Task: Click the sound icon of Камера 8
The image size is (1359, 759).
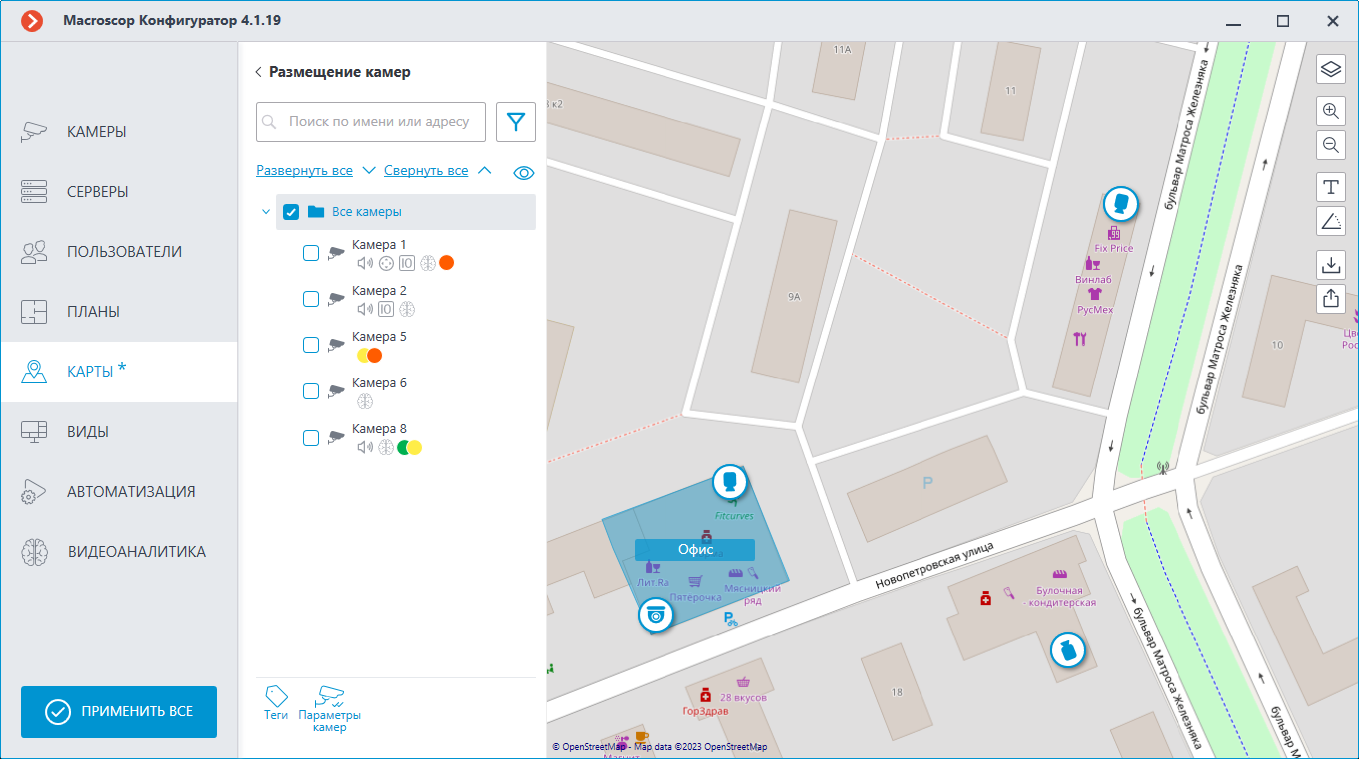Action: point(365,447)
